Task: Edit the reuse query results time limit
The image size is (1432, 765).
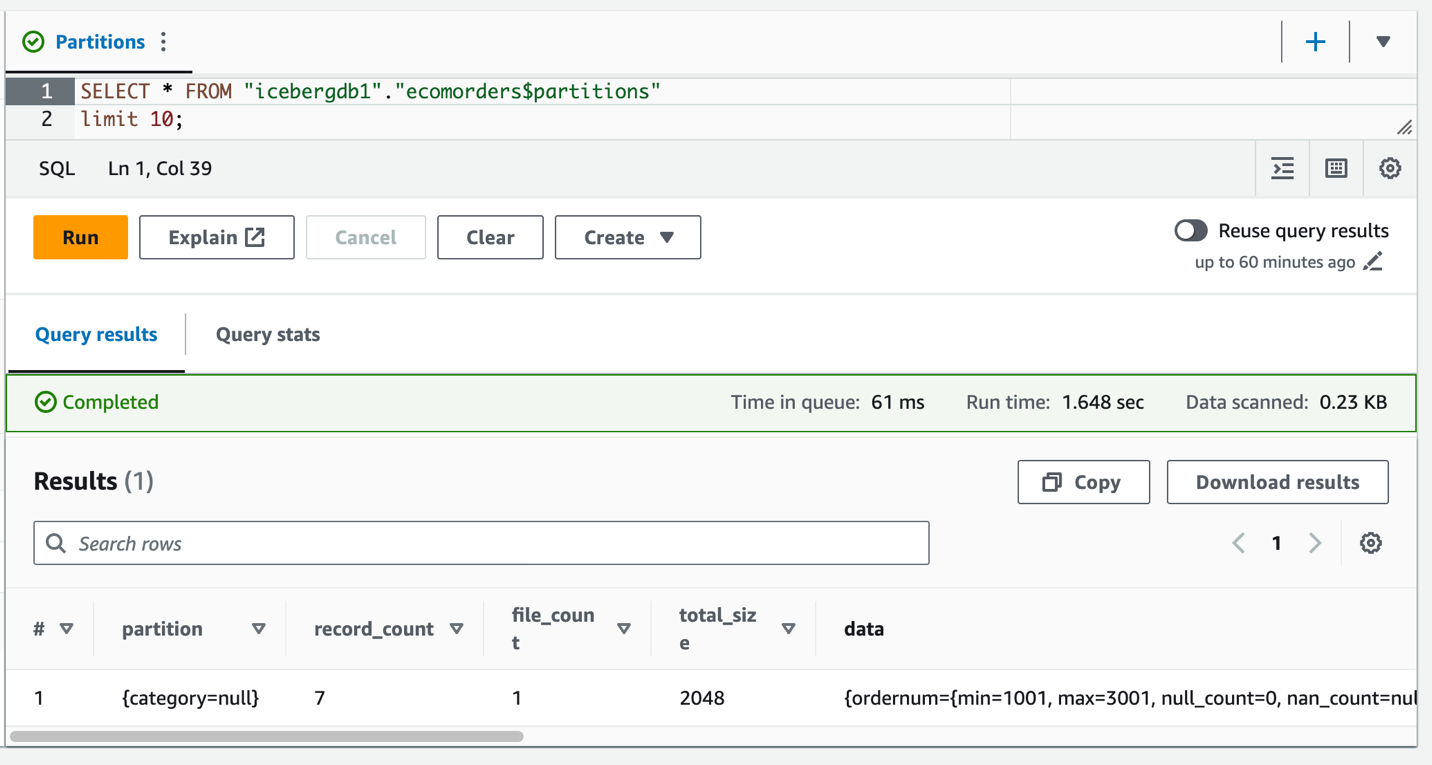Action: point(1373,262)
